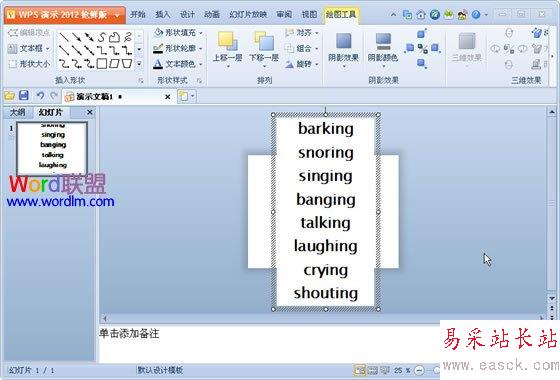Open the 设计 ribbon tab
The height and width of the screenshot is (380, 560).
point(187,15)
